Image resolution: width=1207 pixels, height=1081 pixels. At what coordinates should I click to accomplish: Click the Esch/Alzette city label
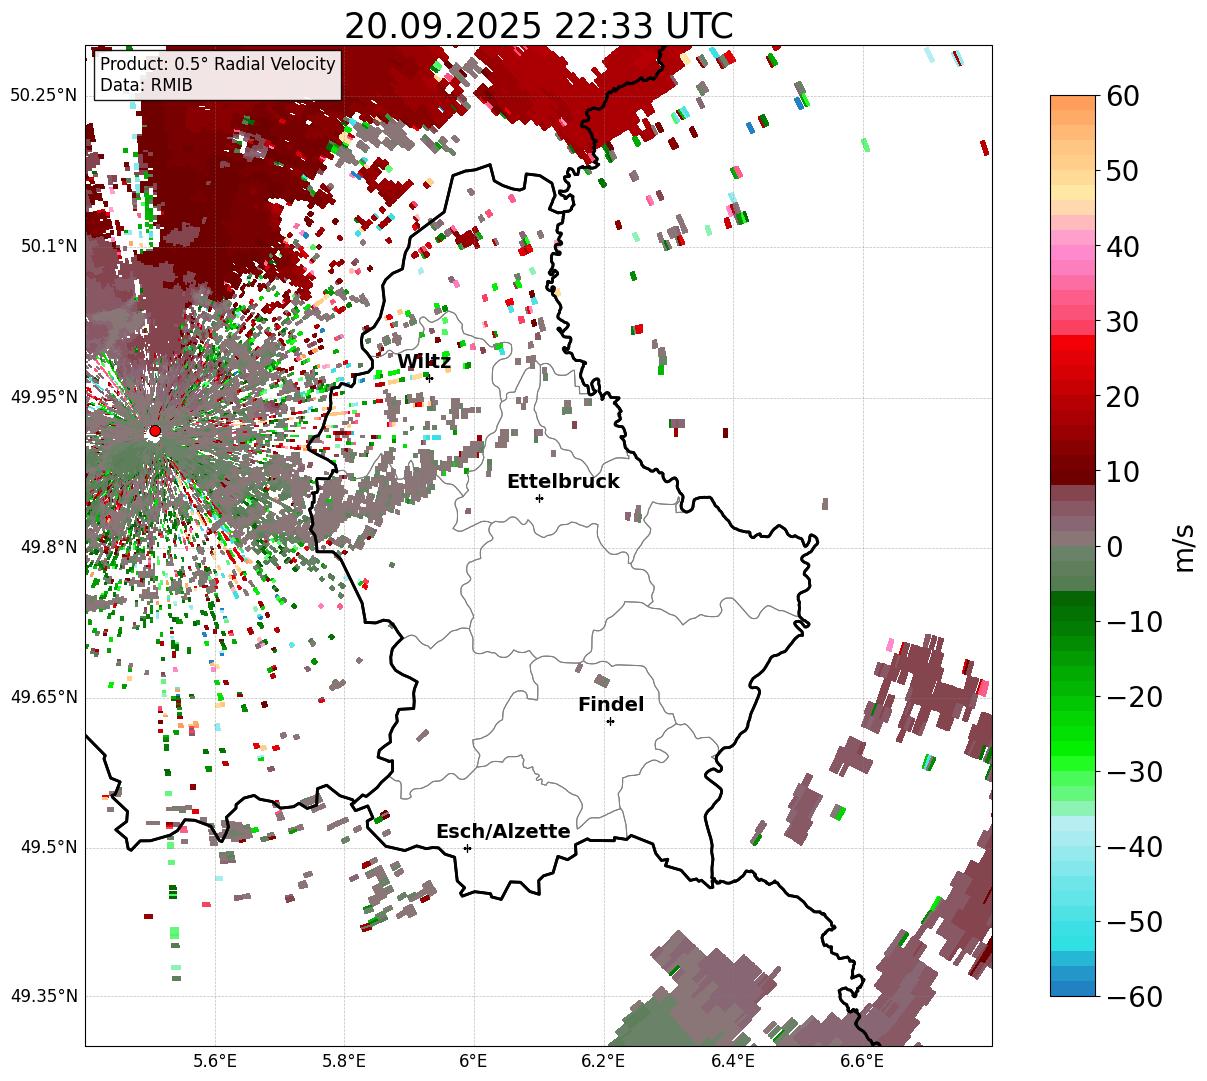(x=503, y=831)
